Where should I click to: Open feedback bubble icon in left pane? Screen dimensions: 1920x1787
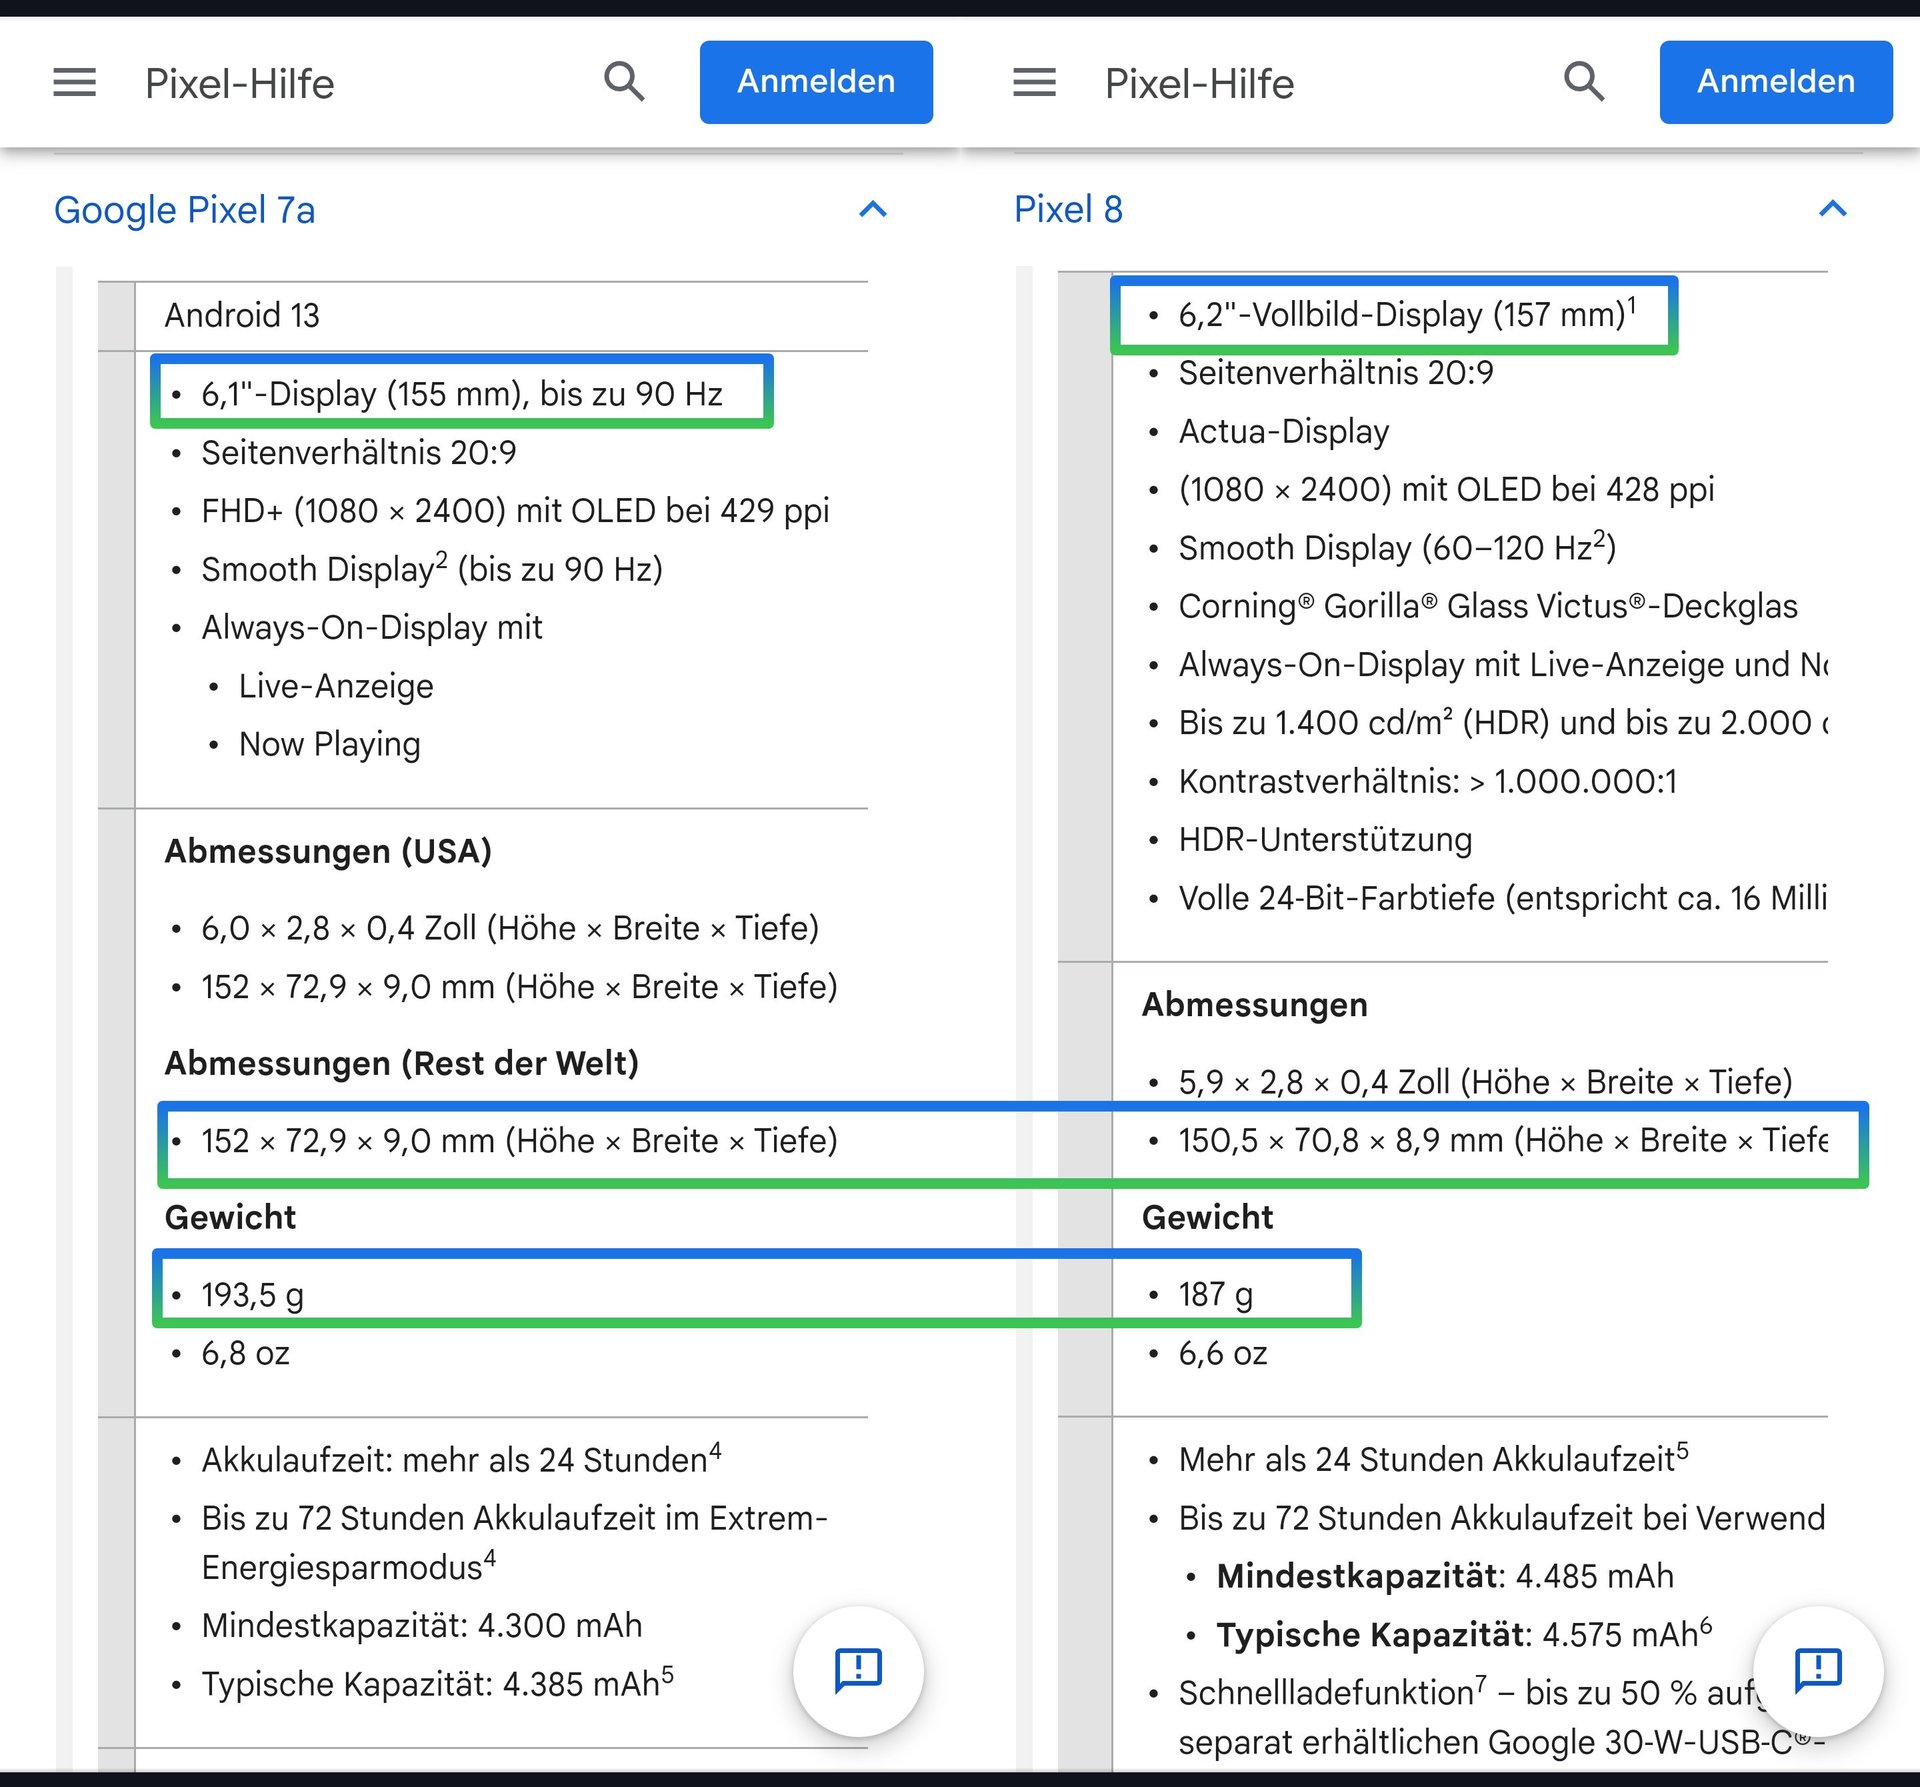[858, 1669]
